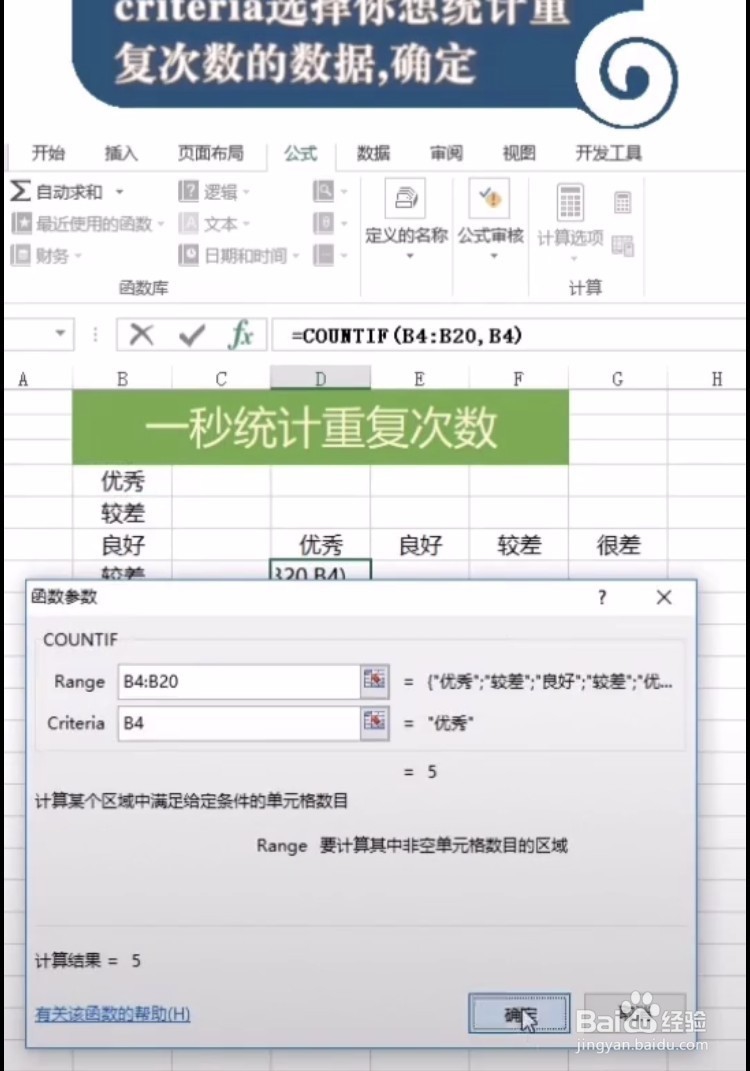The image size is (750, 1071).
Task: Open the 定义的名称 menu
Action: 406,219
